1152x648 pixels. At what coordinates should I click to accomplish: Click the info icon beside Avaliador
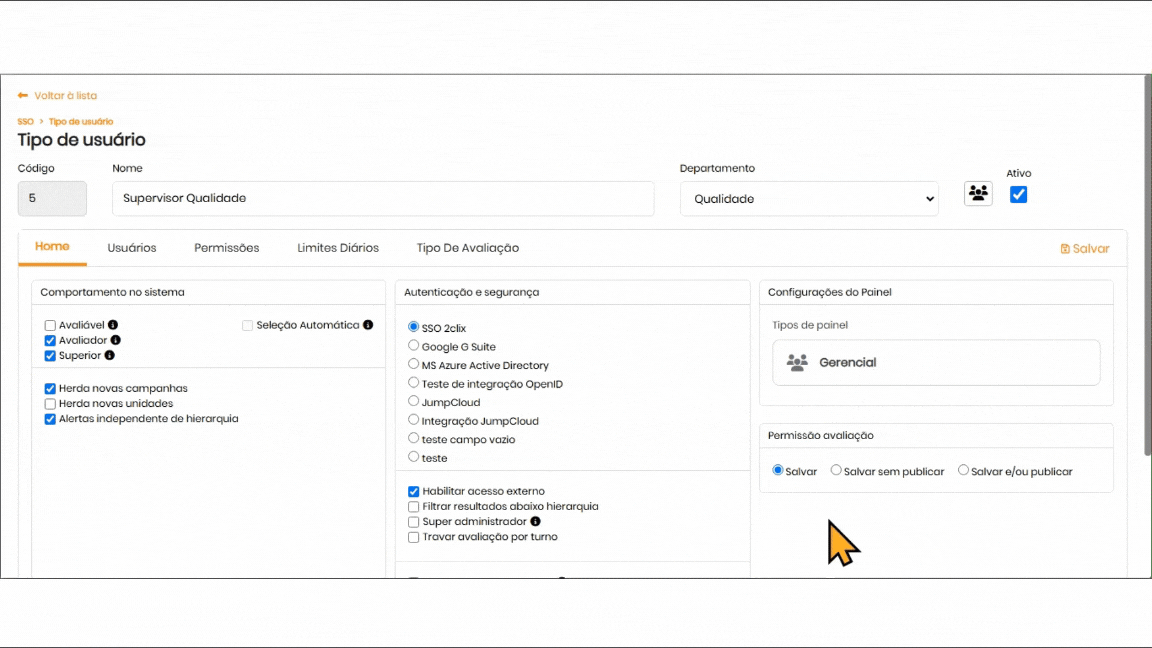(115, 341)
